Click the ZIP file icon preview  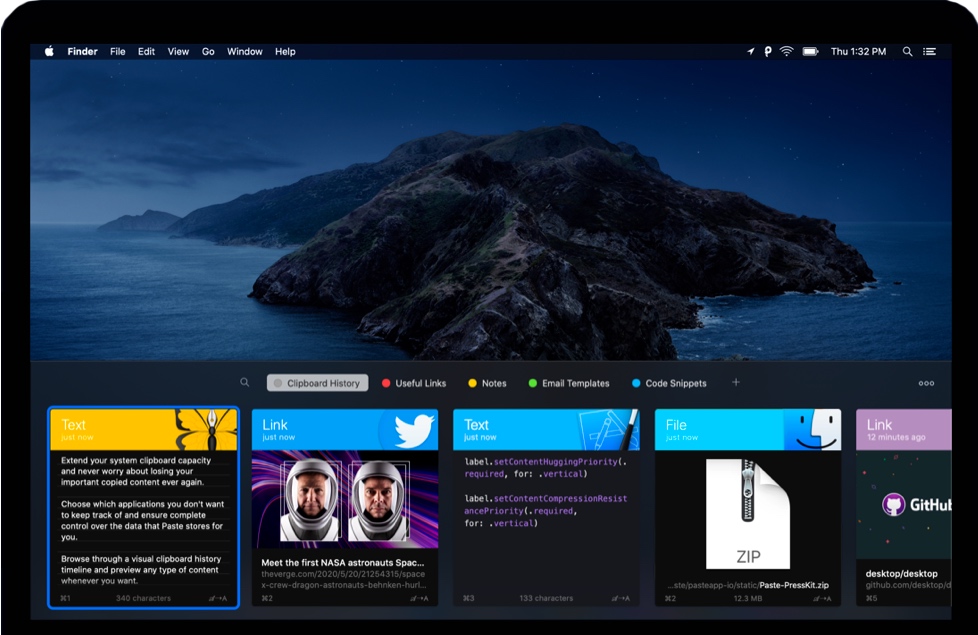(x=748, y=514)
